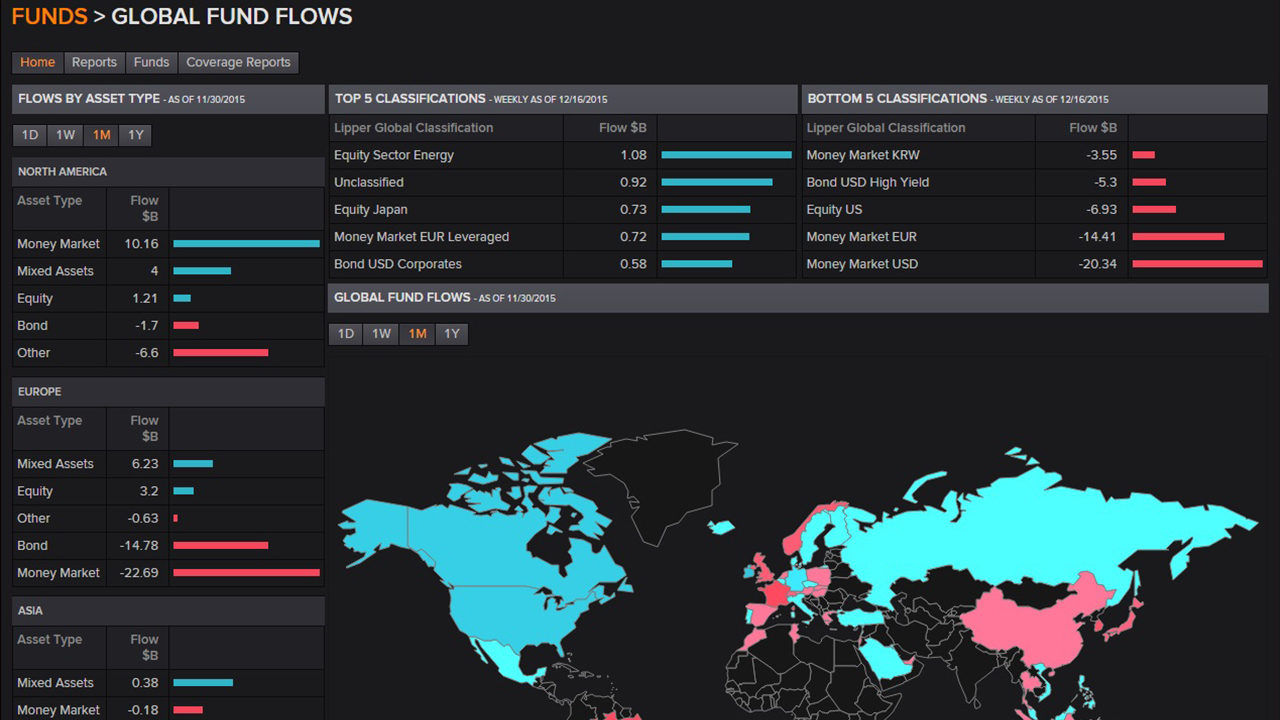Click Equity US classification row

click(1034, 210)
